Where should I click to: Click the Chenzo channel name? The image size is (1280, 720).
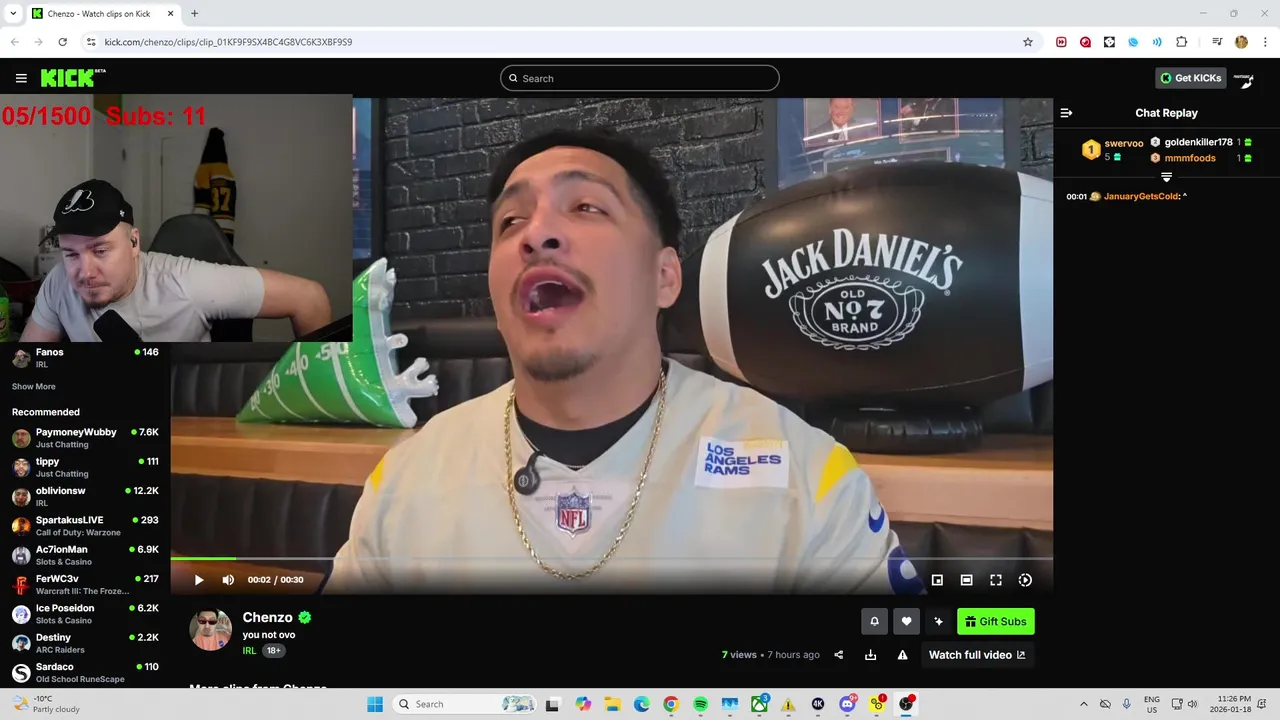pyautogui.click(x=267, y=617)
